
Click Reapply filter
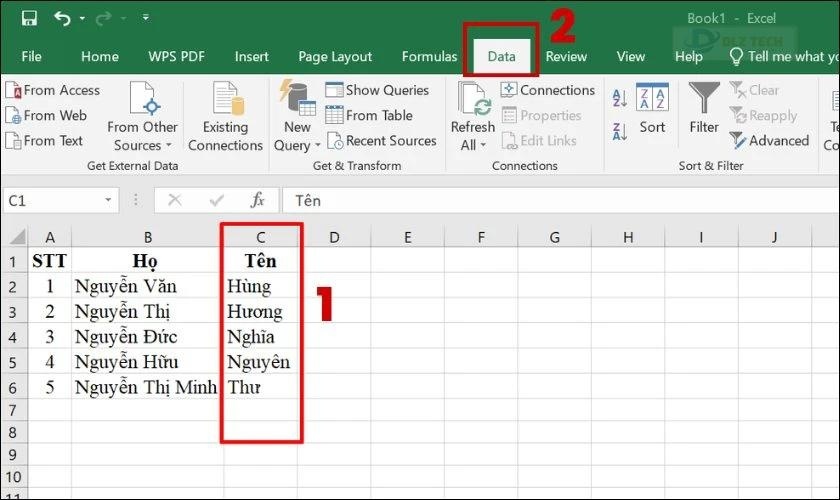(x=763, y=115)
